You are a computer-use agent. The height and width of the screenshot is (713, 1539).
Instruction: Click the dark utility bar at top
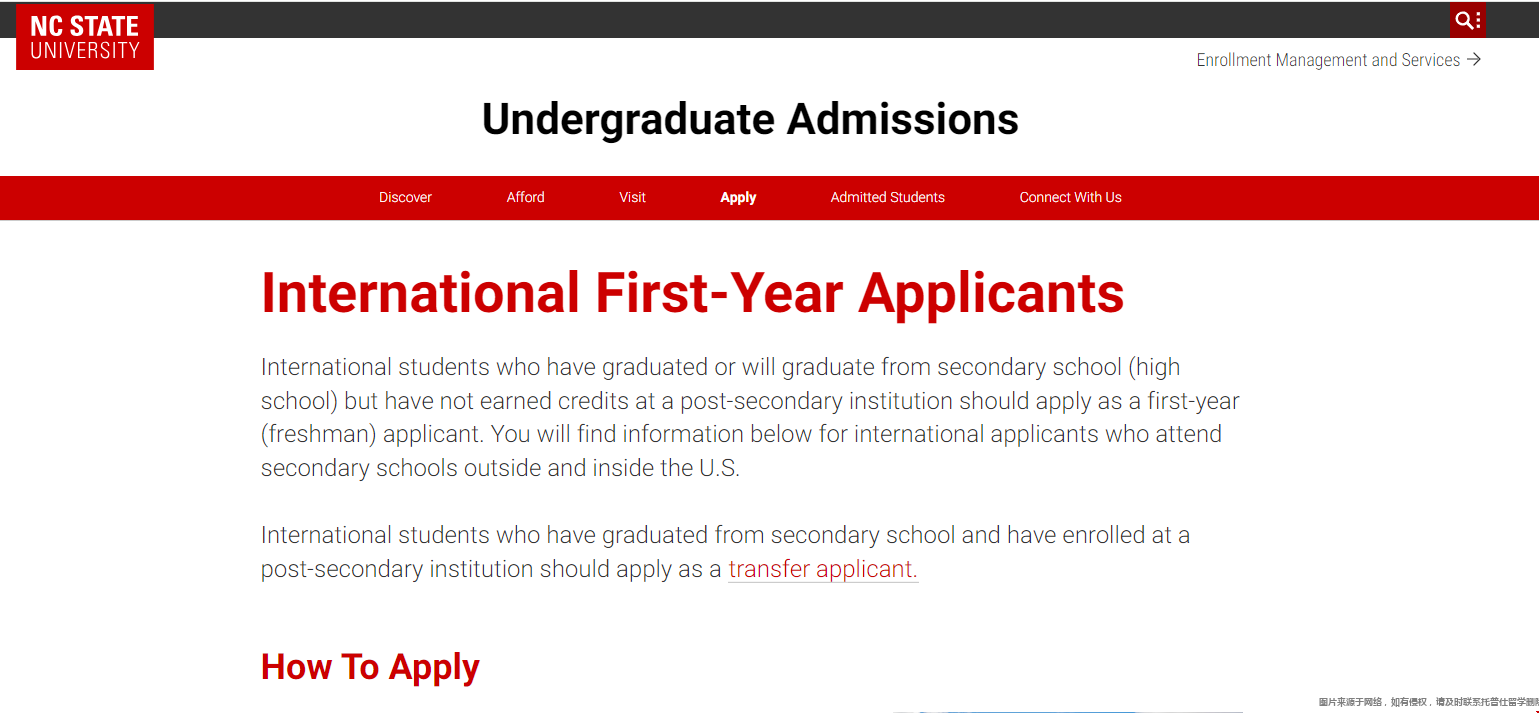[x=800, y=20]
